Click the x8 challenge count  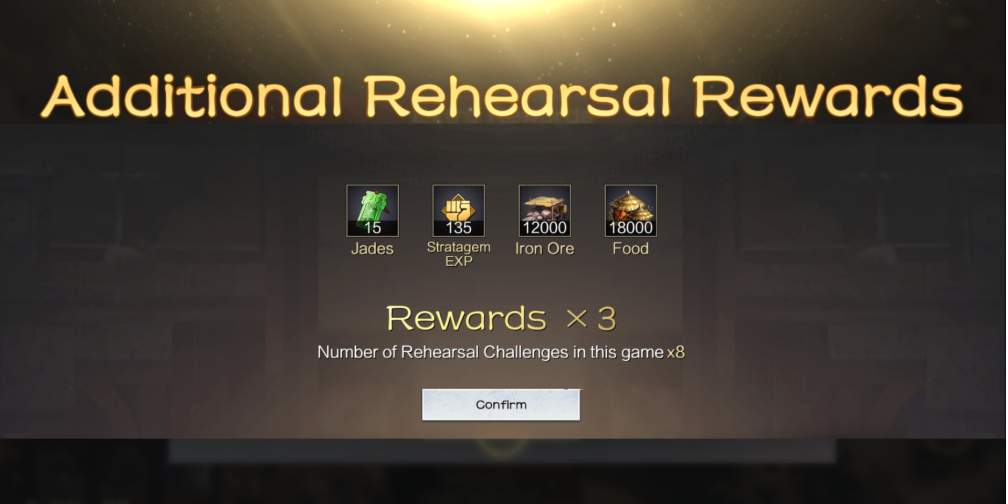[x=676, y=352]
